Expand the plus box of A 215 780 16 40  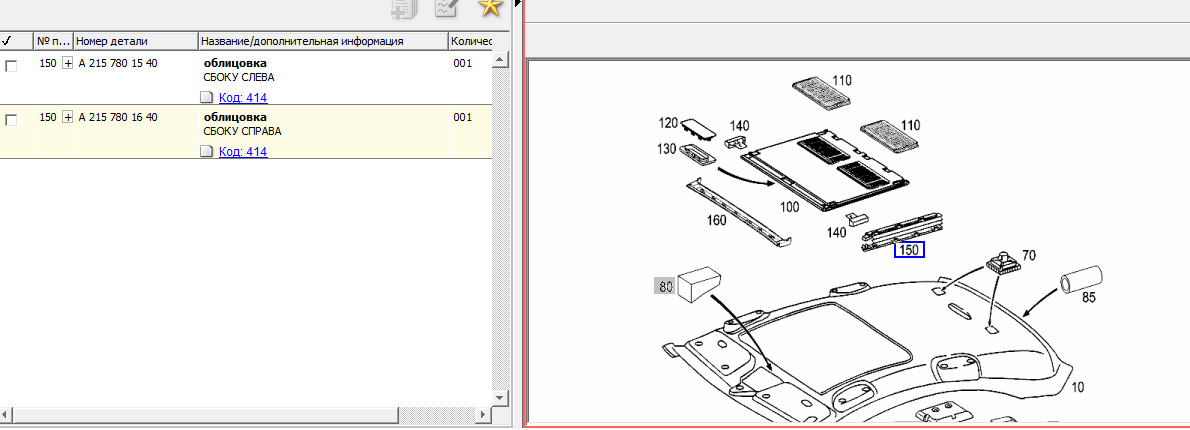pyautogui.click(x=68, y=117)
